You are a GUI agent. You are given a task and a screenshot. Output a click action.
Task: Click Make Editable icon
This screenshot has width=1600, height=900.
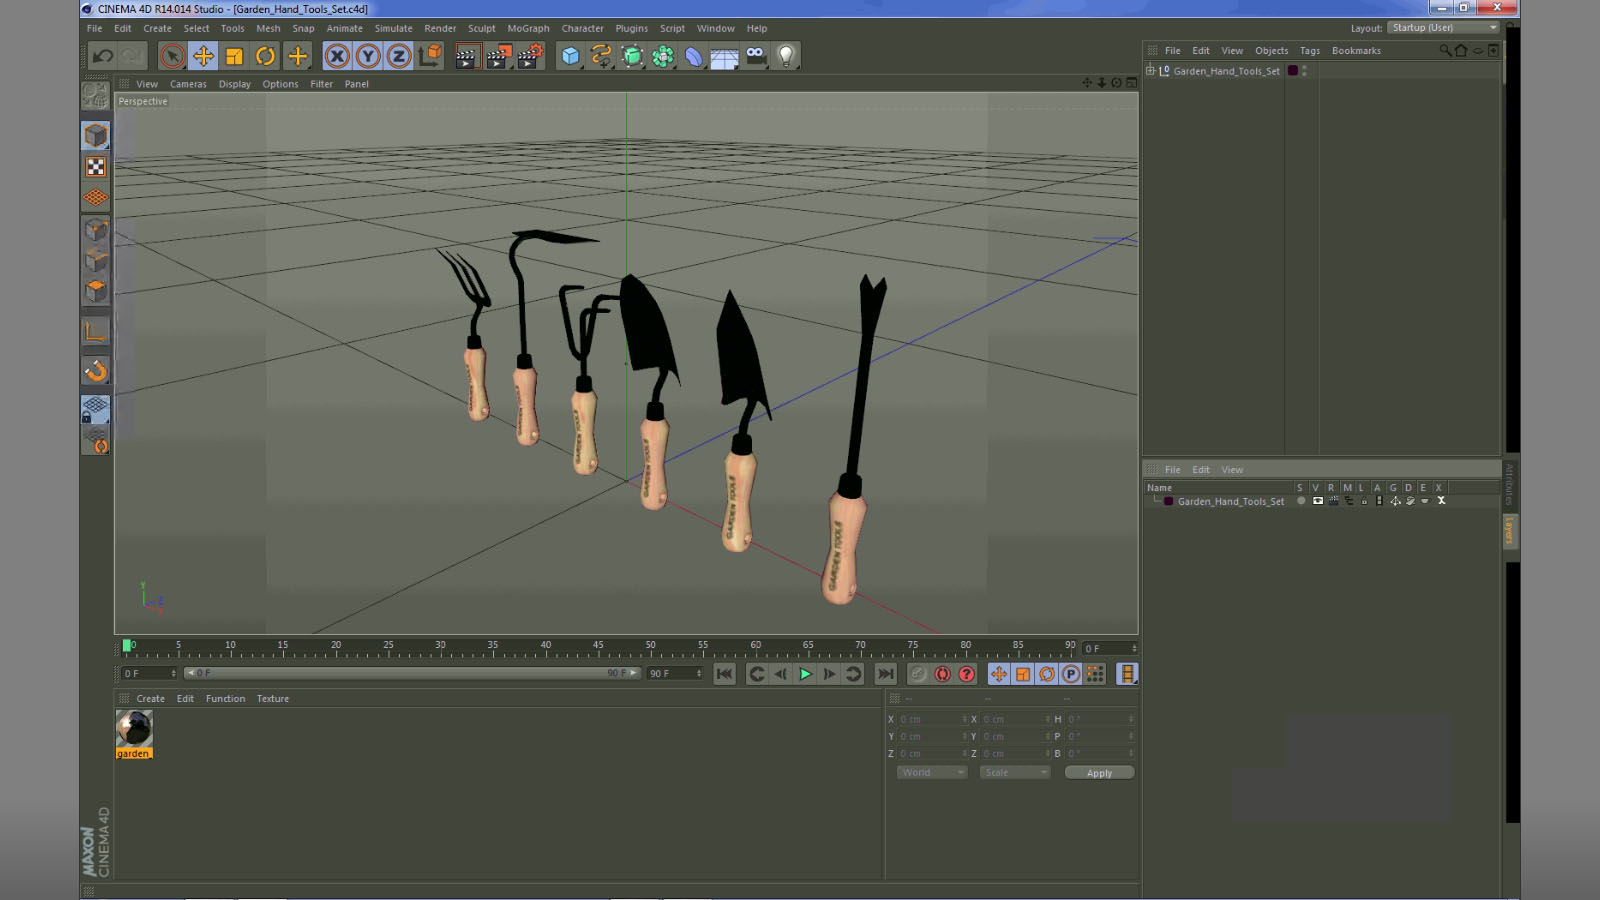(x=96, y=96)
